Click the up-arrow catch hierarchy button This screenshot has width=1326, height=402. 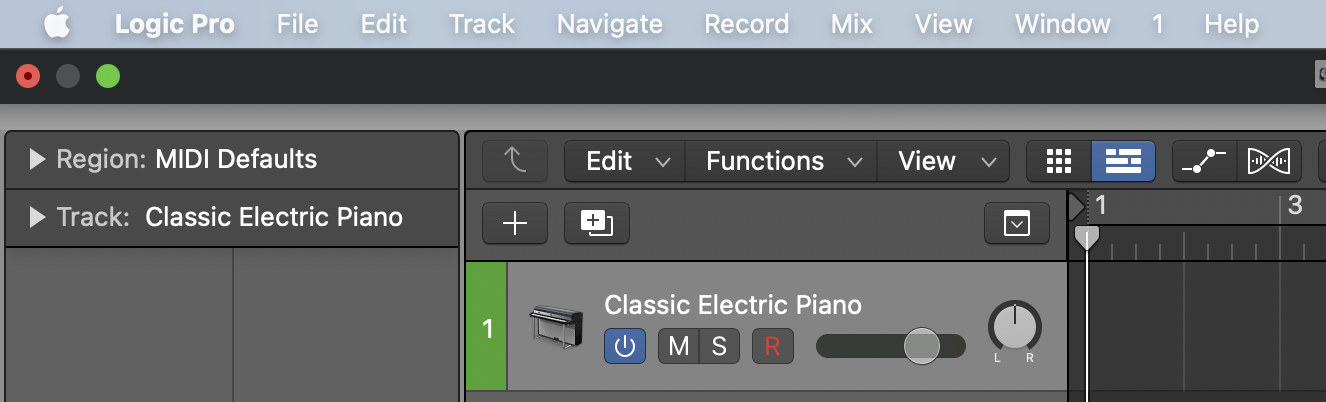click(x=515, y=161)
